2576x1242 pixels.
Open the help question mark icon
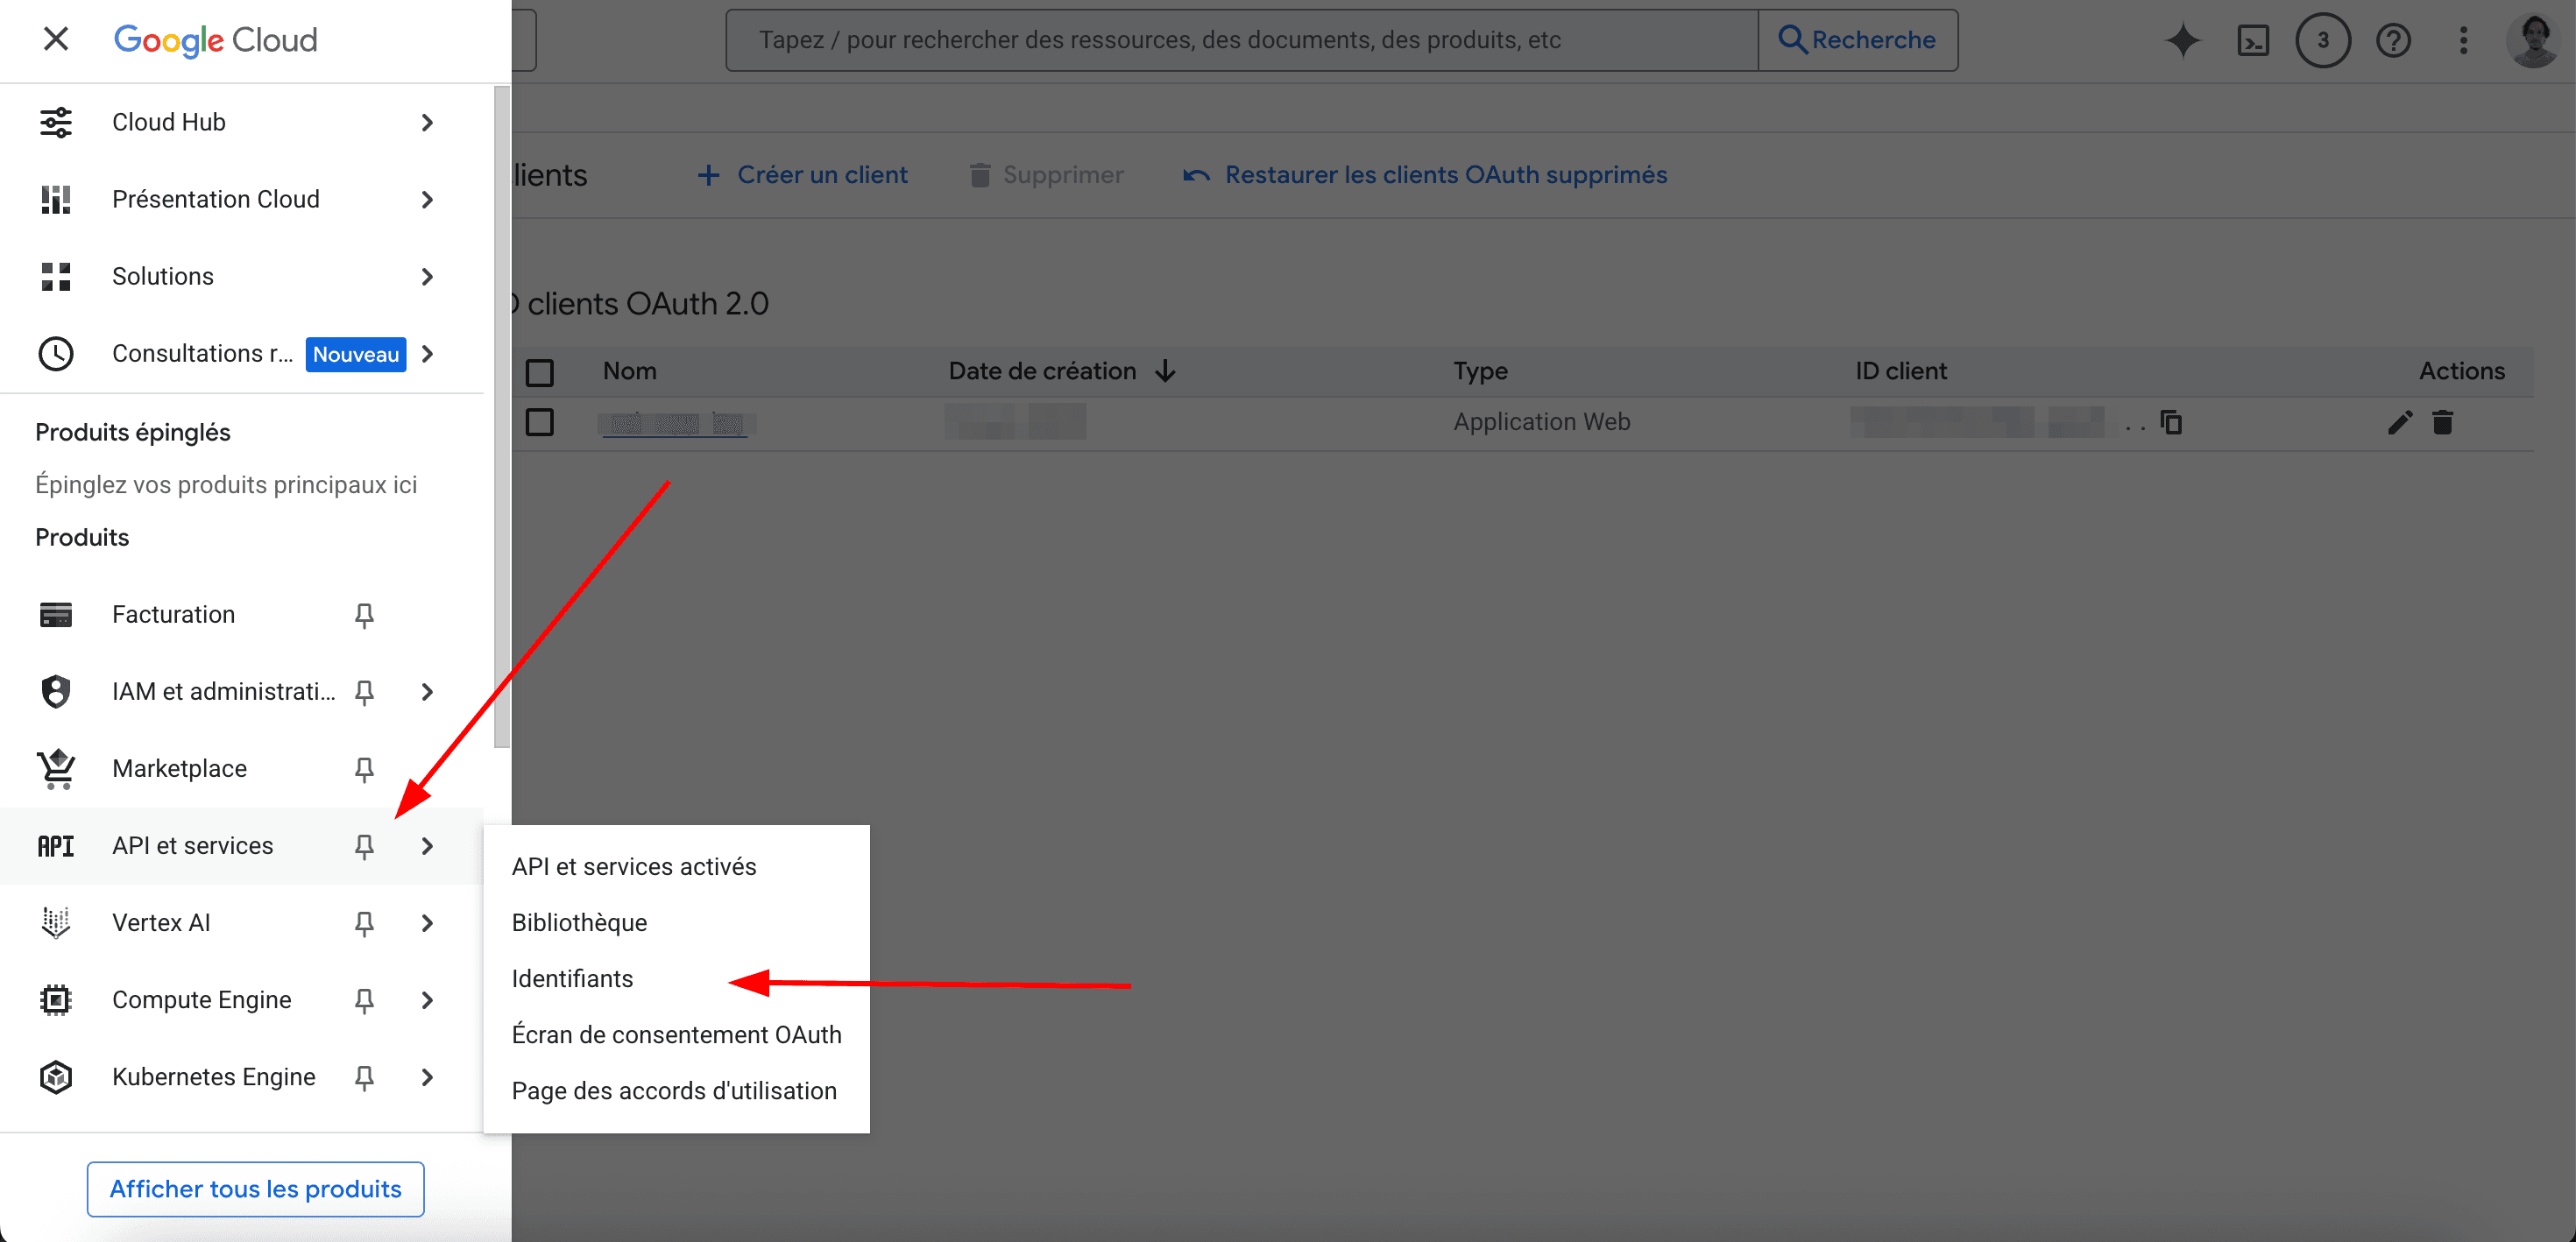(x=2393, y=40)
